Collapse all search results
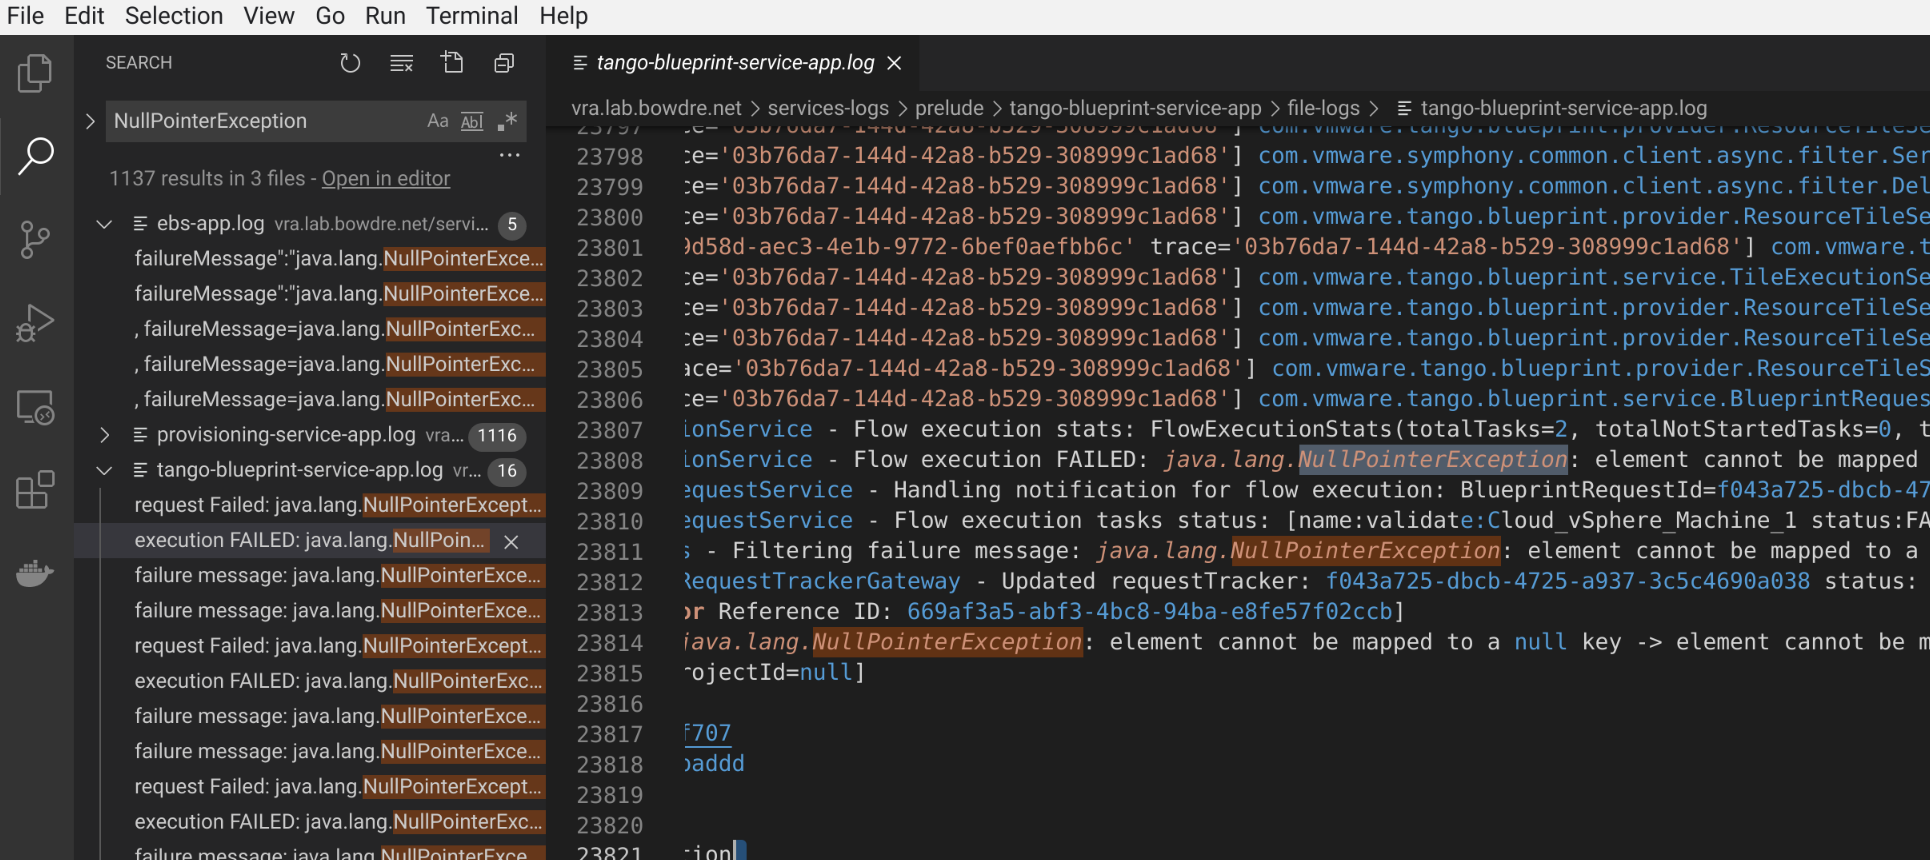Image resolution: width=1930 pixels, height=860 pixels. (x=504, y=63)
